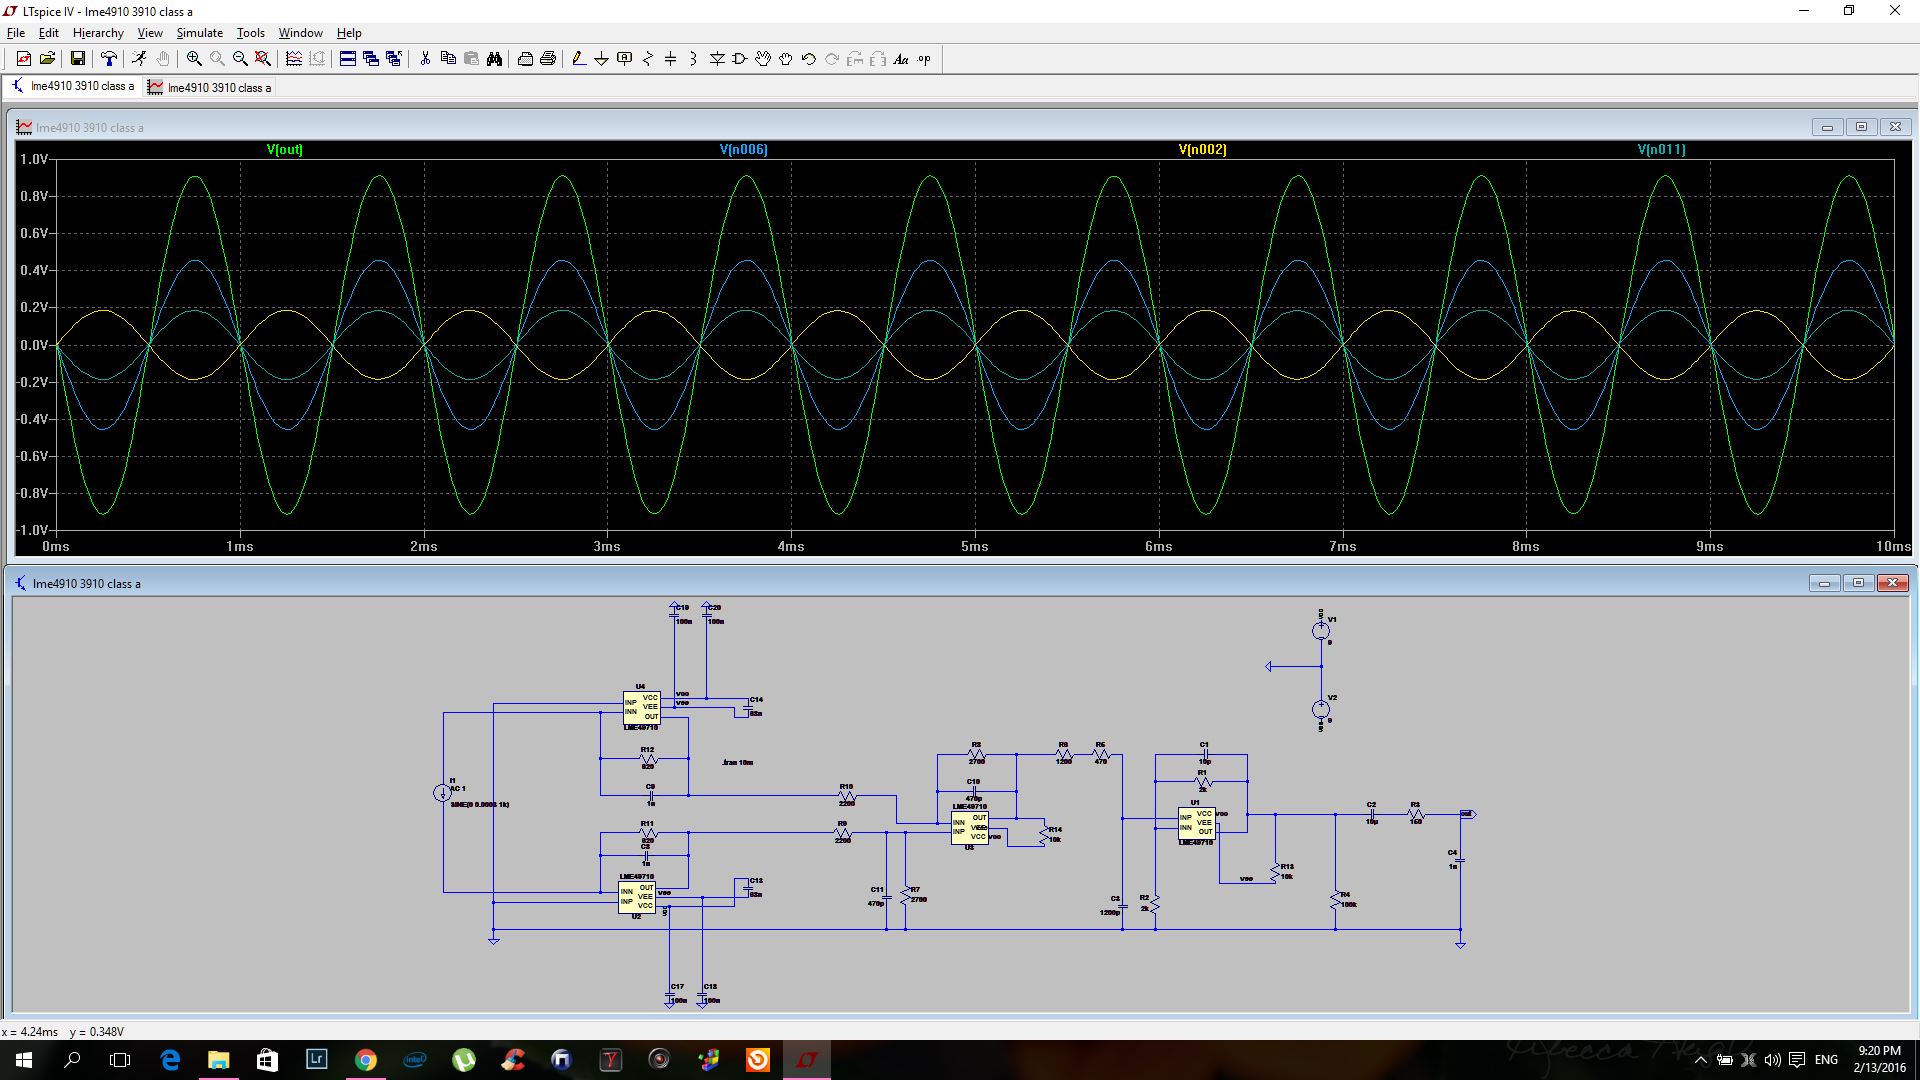Image resolution: width=1920 pixels, height=1080 pixels.
Task: Open the Window menu
Action: click(x=301, y=33)
